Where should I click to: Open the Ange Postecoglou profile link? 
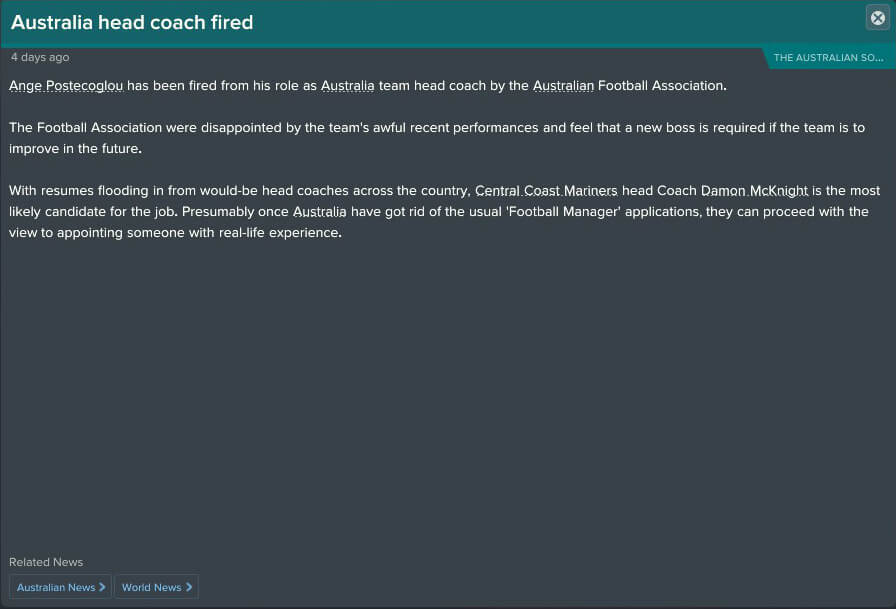[66, 86]
